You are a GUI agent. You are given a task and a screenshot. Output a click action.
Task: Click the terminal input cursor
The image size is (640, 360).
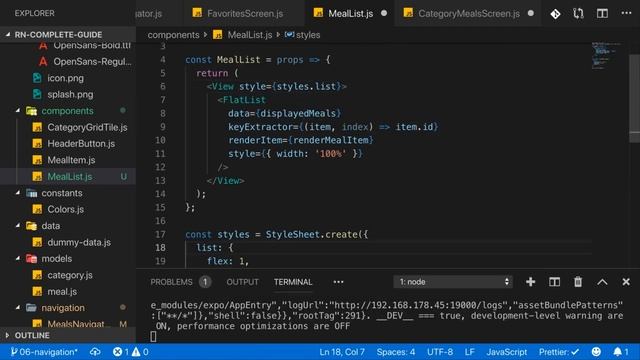coord(153,336)
